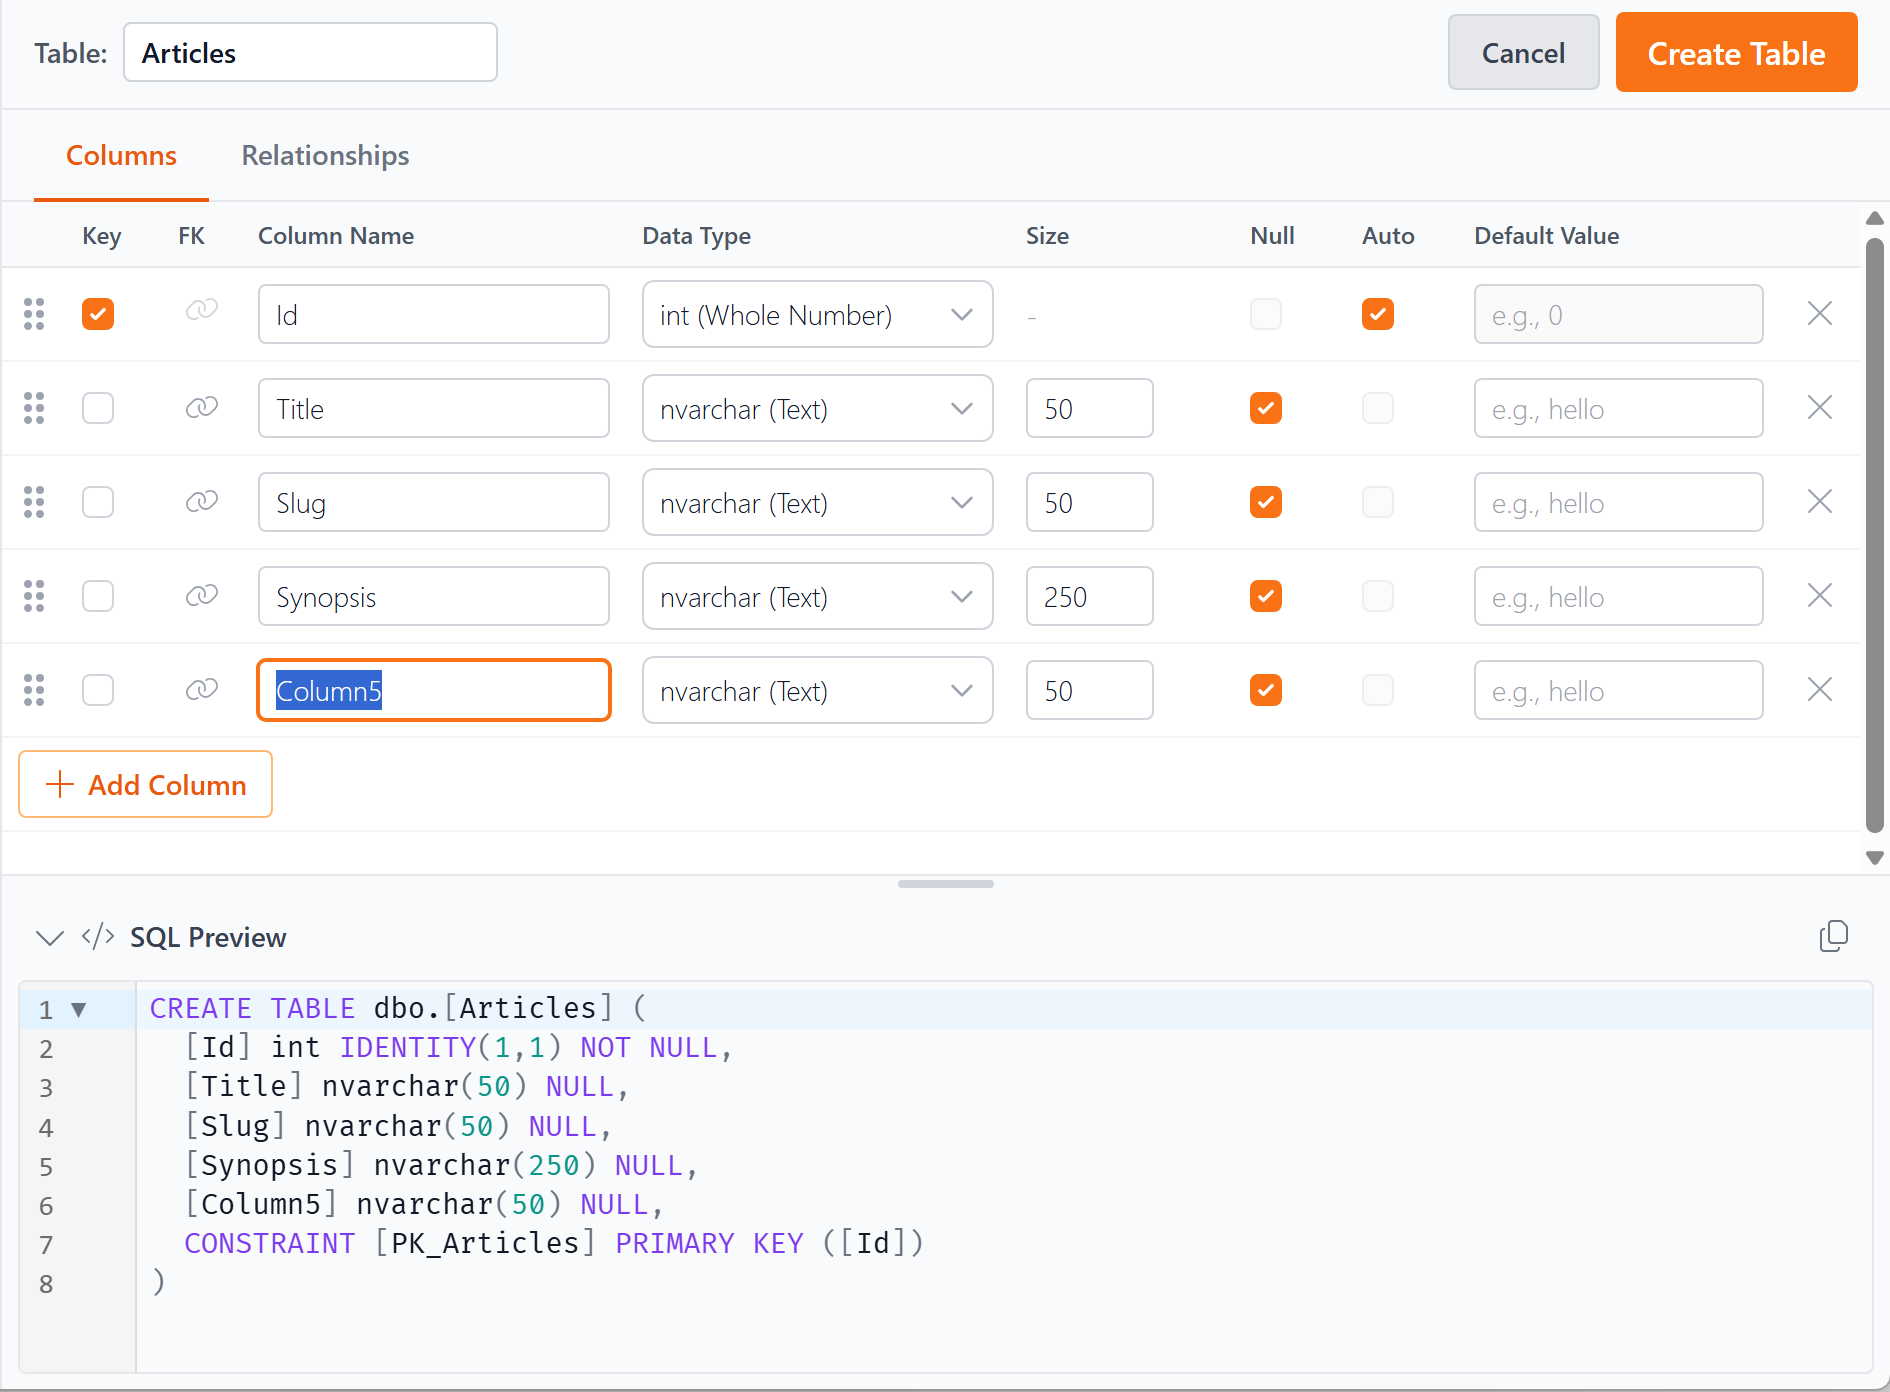Cancel the table creation
Screen dimensions: 1890x1392
coord(1524,53)
